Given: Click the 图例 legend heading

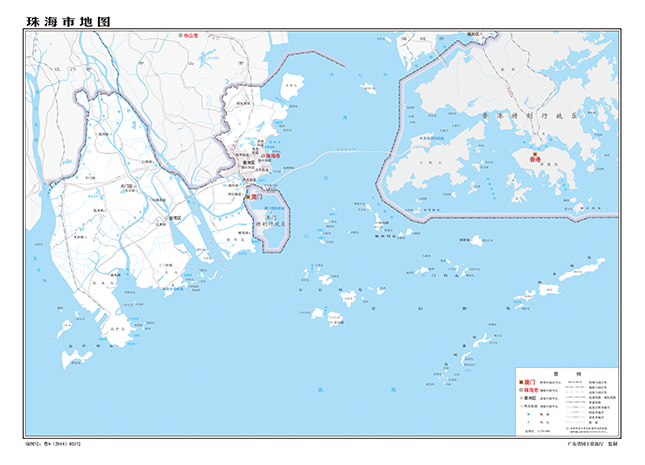Looking at the screenshot, I should point(568,374).
